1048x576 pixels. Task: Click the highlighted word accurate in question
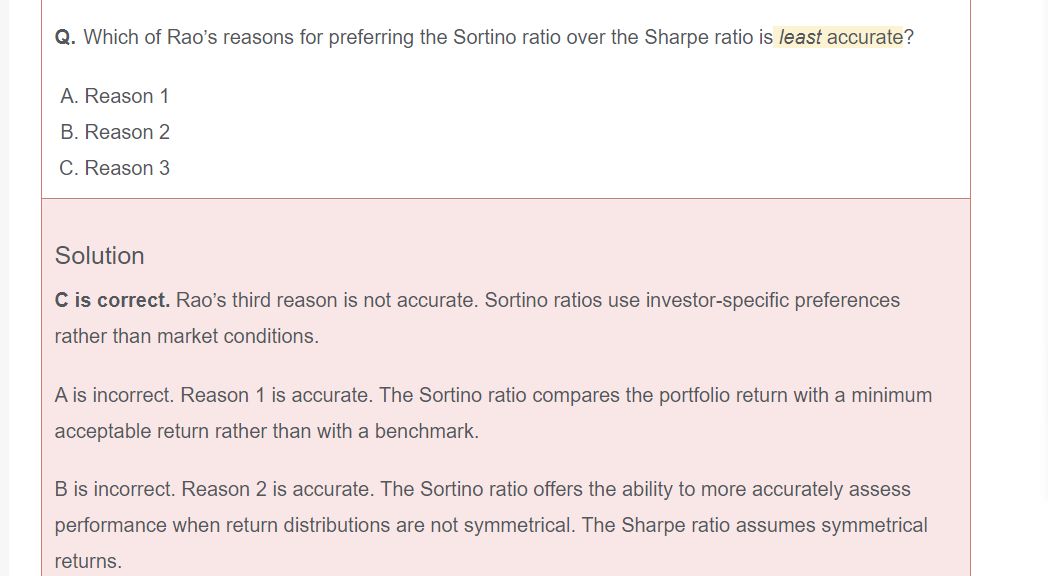(x=864, y=37)
